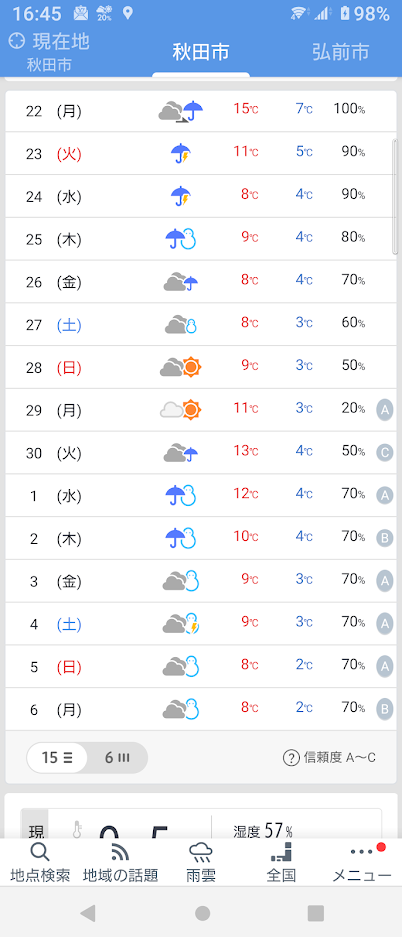
Task: Tap the Android home button
Action: coord(202,912)
